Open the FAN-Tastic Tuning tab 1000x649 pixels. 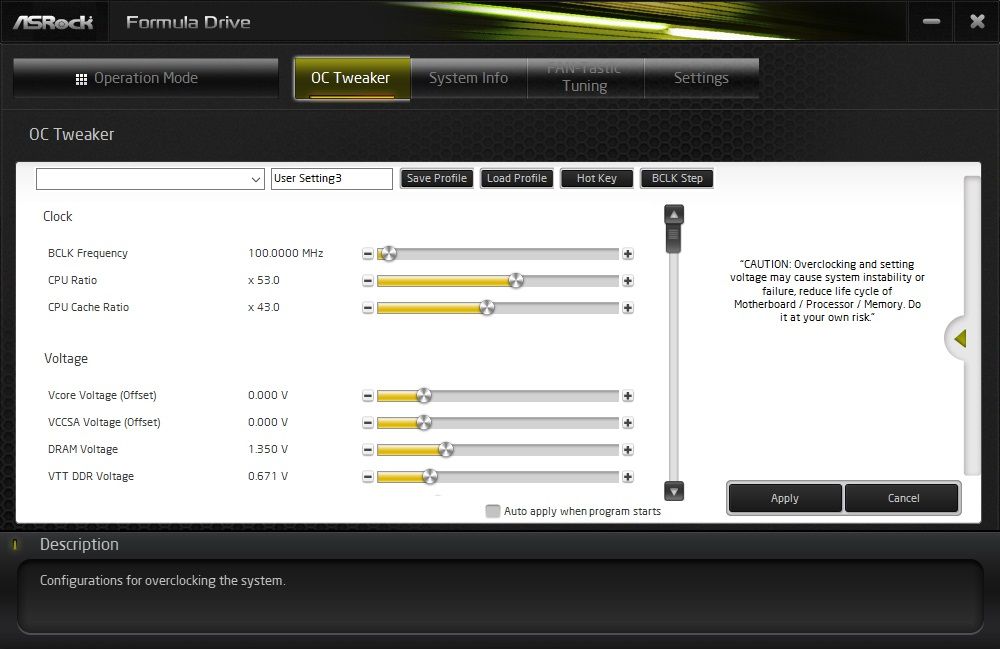(585, 78)
